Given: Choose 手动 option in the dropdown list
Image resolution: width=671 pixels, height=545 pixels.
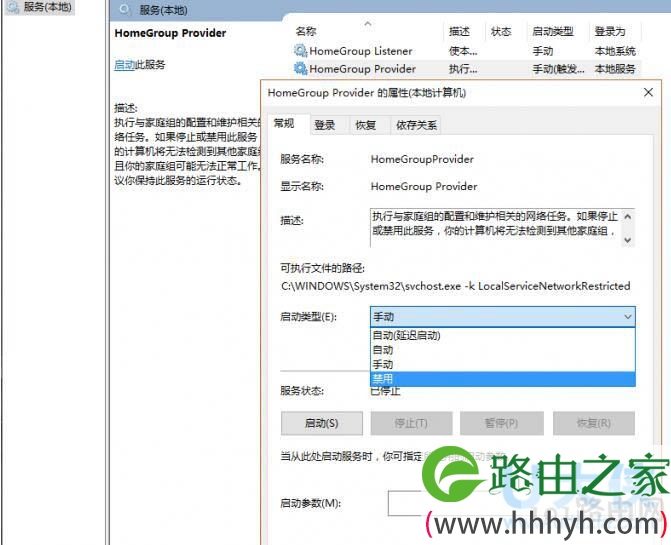Looking at the screenshot, I should coord(502,364).
